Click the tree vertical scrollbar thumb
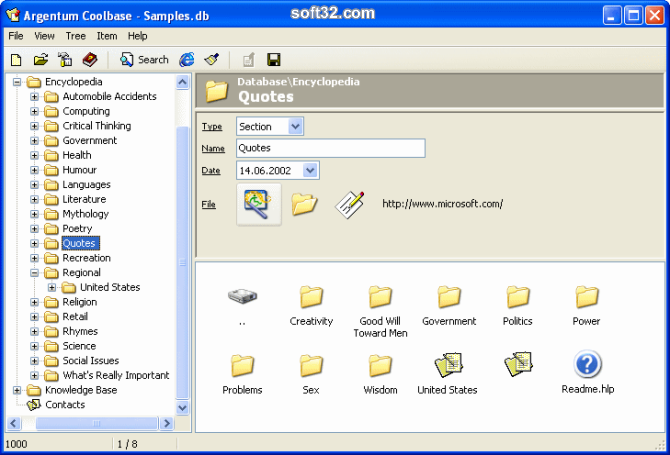 click(x=182, y=263)
